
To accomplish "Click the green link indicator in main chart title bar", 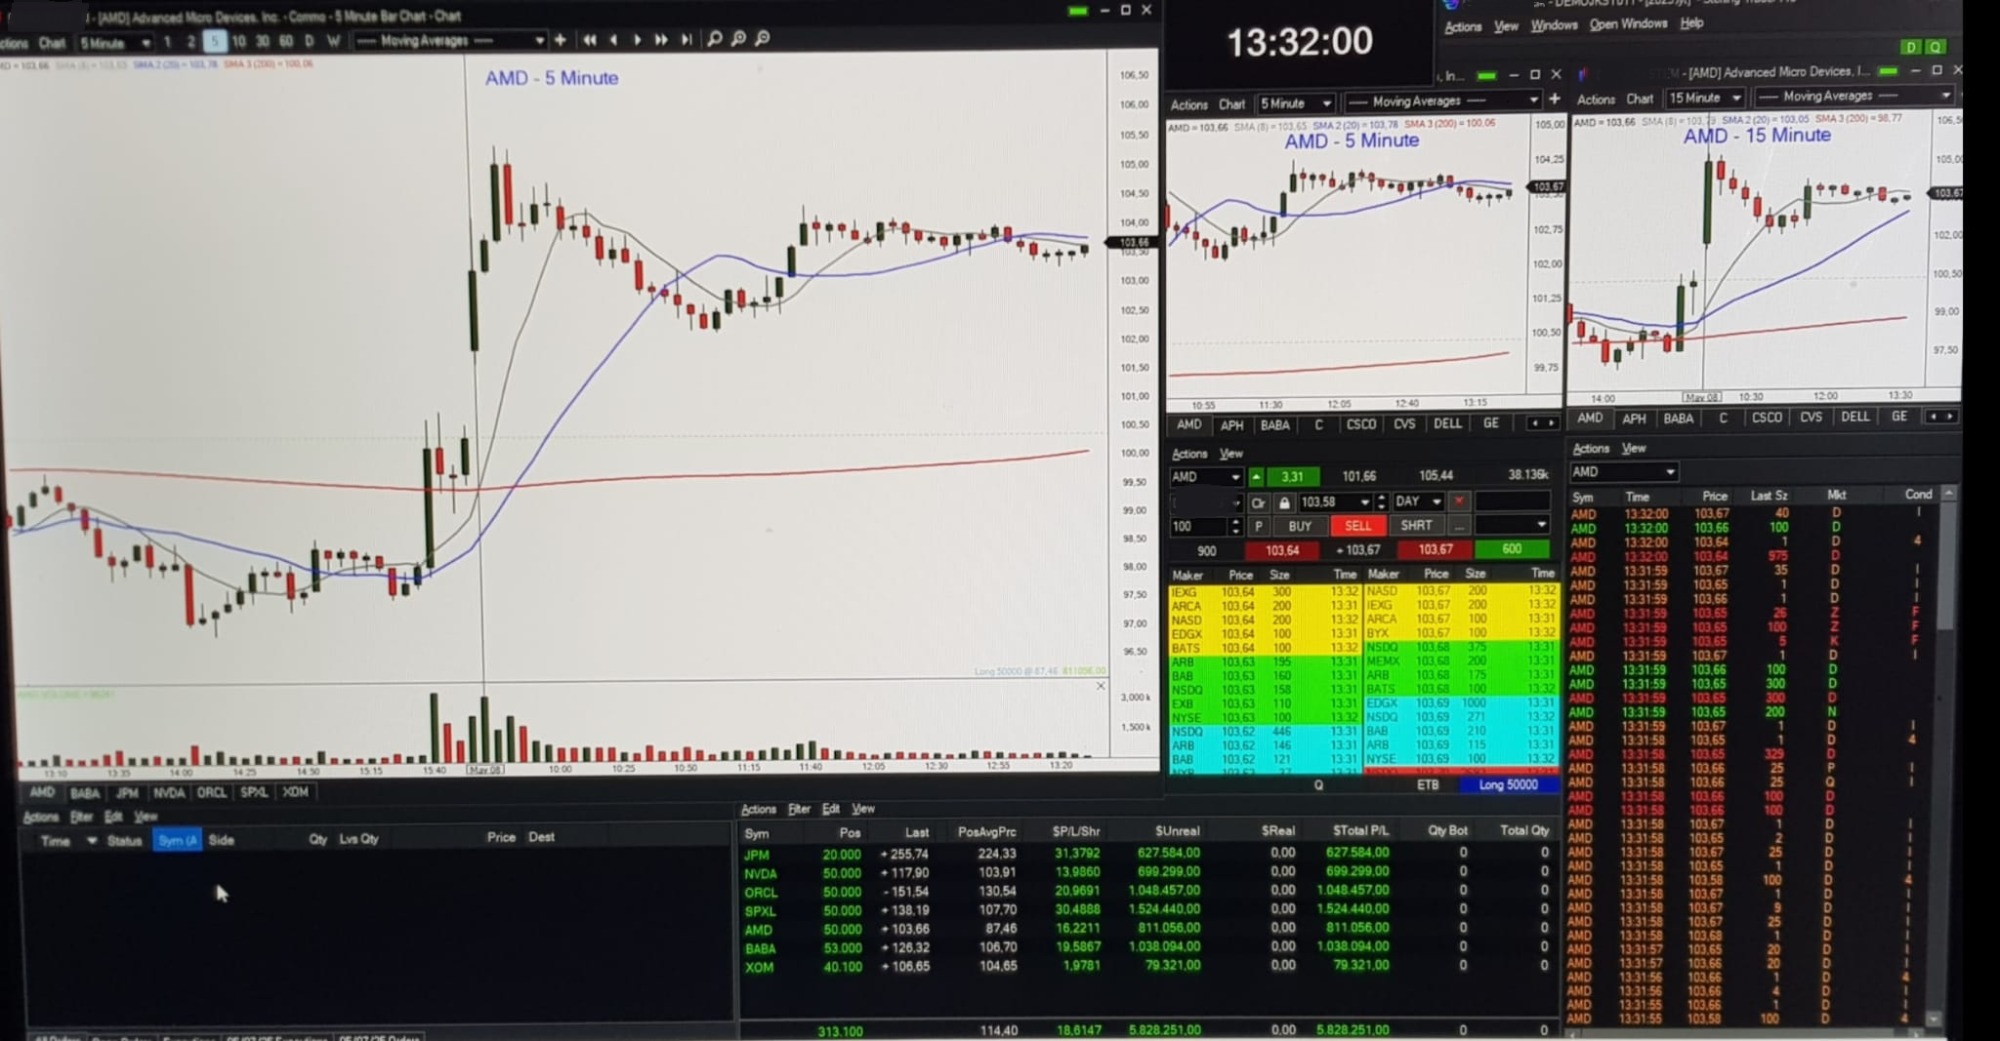I will [x=1077, y=11].
